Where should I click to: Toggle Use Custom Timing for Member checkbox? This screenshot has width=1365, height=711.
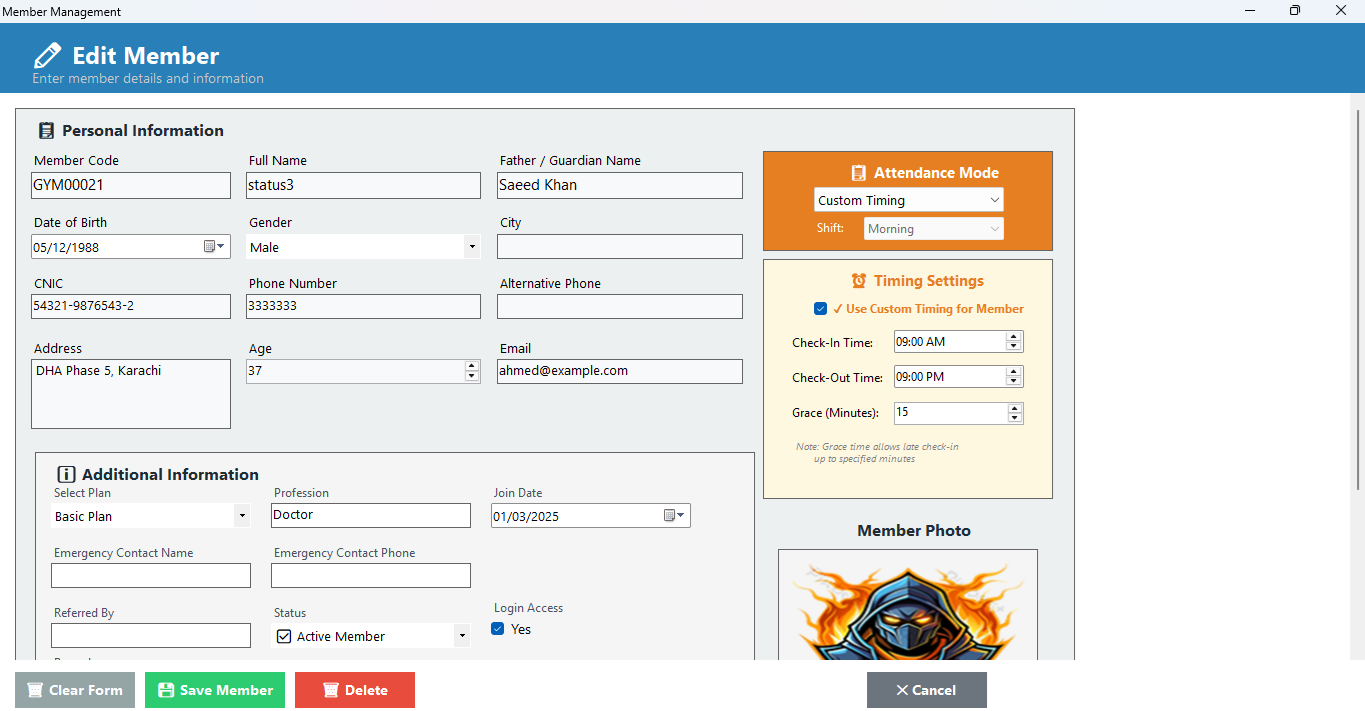820,309
